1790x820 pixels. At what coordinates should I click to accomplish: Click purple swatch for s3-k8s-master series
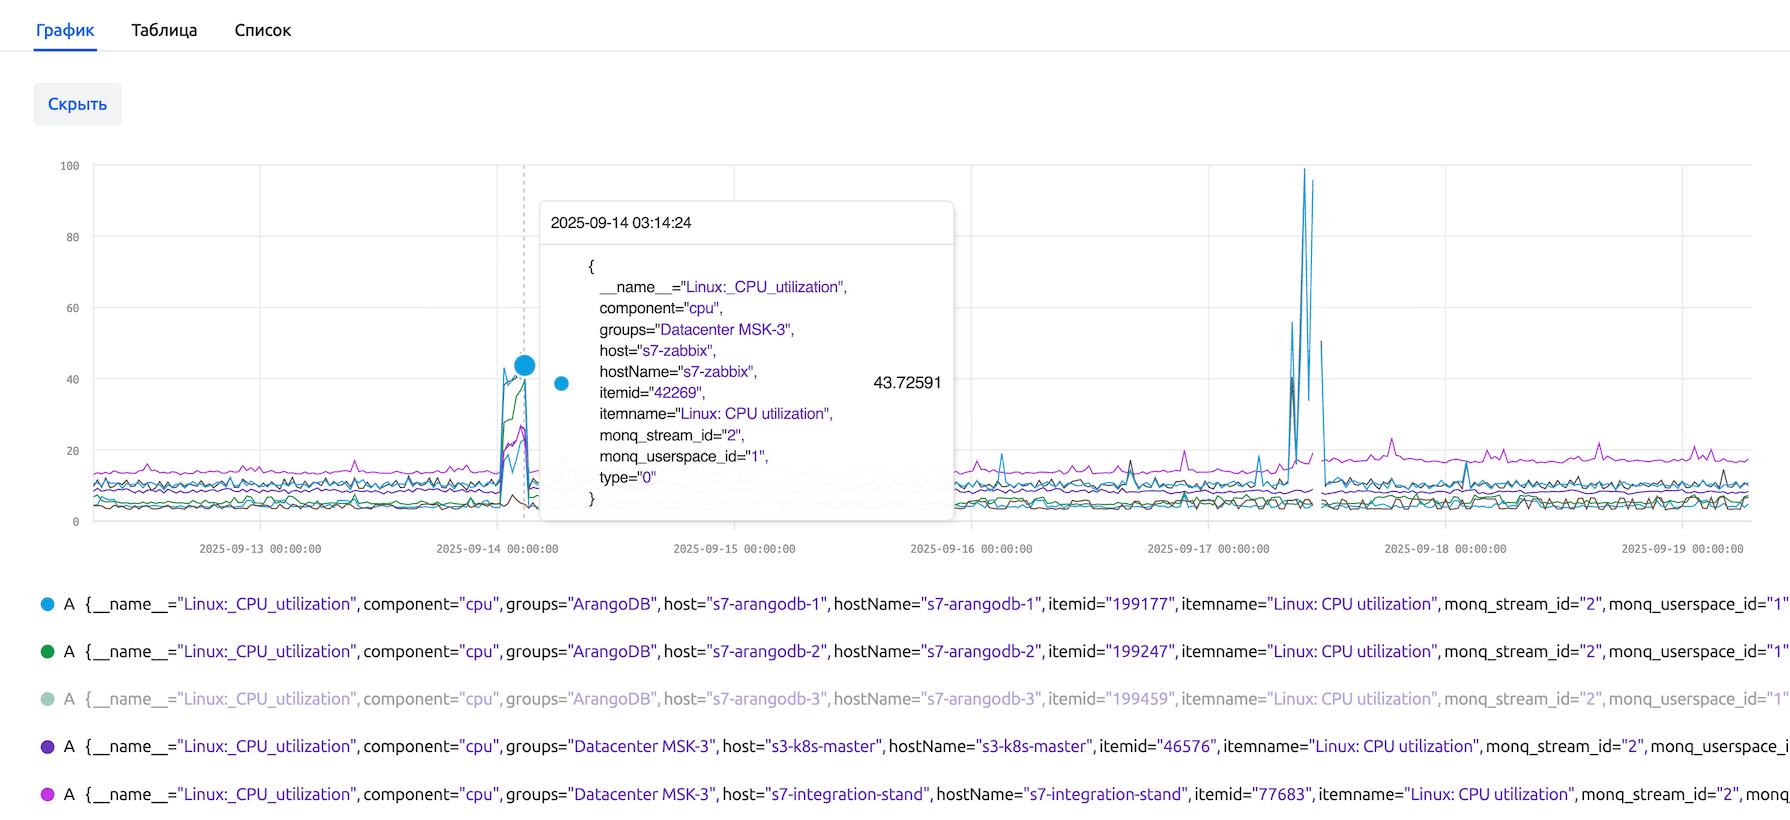click(47, 747)
